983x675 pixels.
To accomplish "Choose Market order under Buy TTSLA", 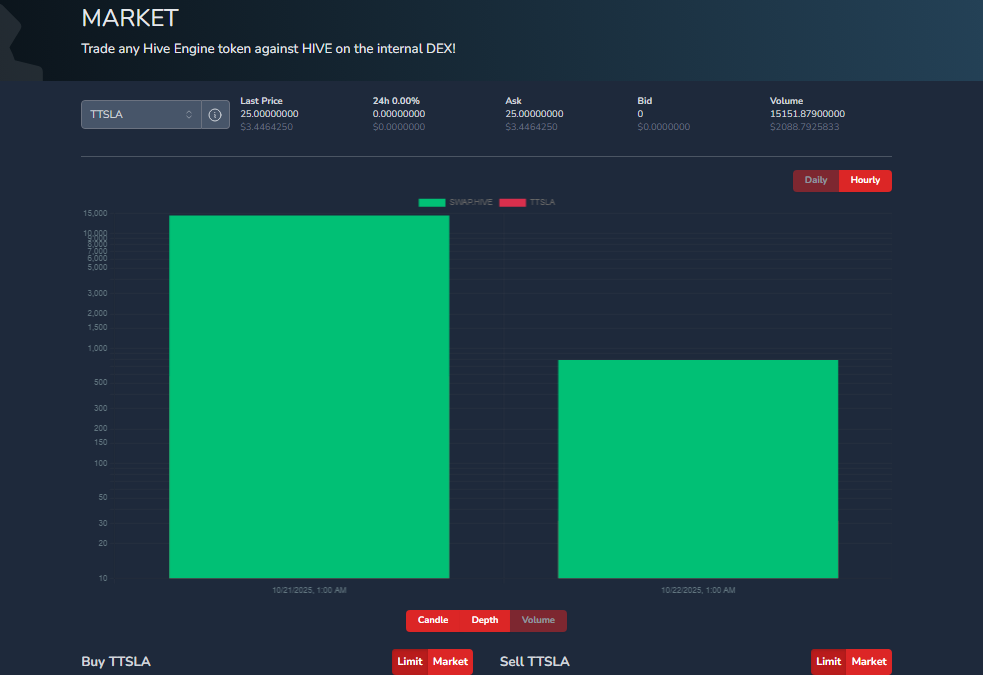I will pyautogui.click(x=450, y=661).
